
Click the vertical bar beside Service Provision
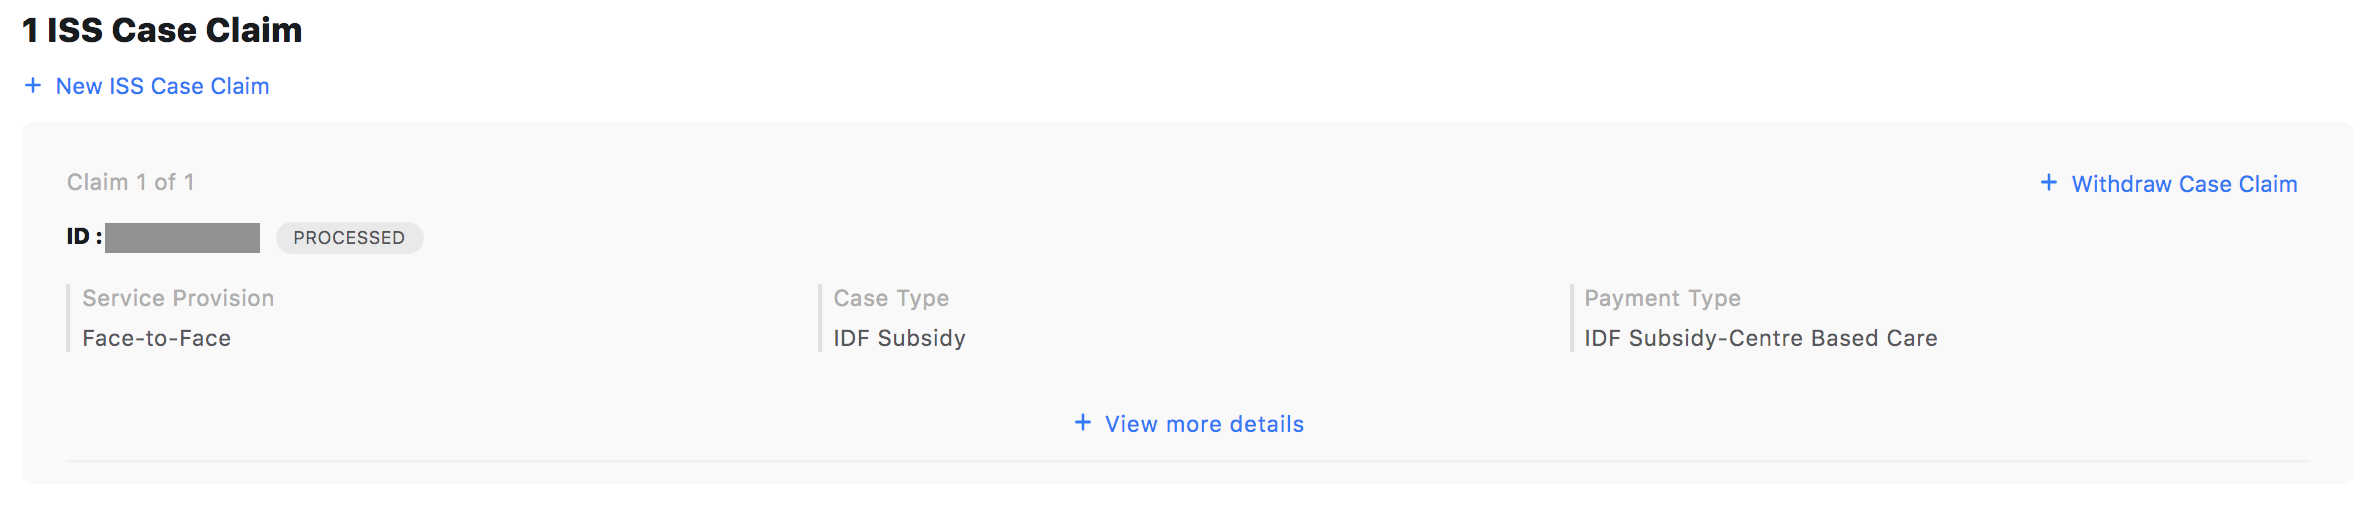coord(68,318)
